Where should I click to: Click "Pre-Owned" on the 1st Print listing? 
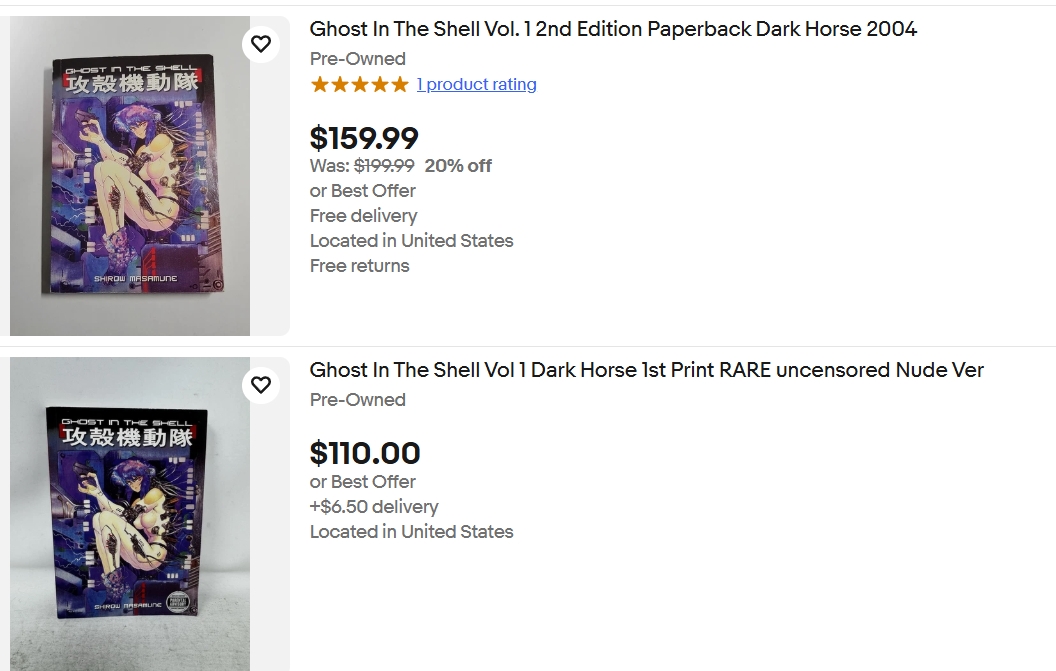(357, 400)
